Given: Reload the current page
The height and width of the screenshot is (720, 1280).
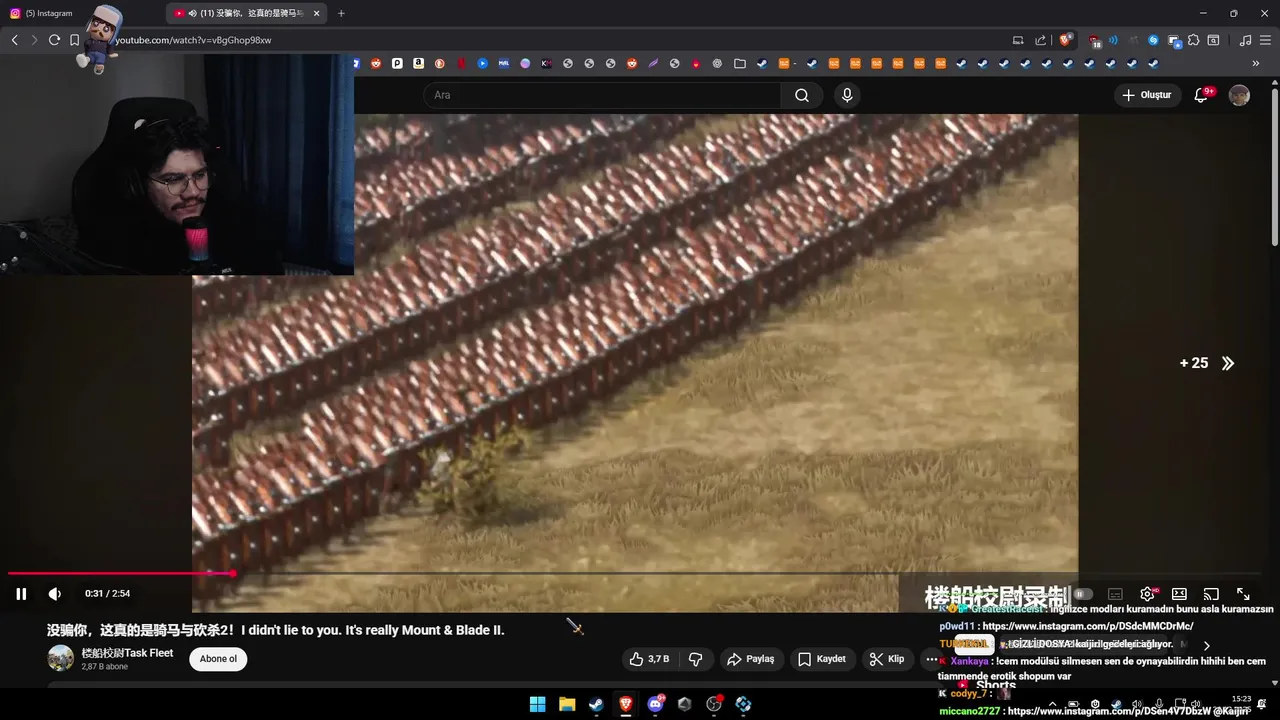Looking at the screenshot, I should click(x=54, y=40).
